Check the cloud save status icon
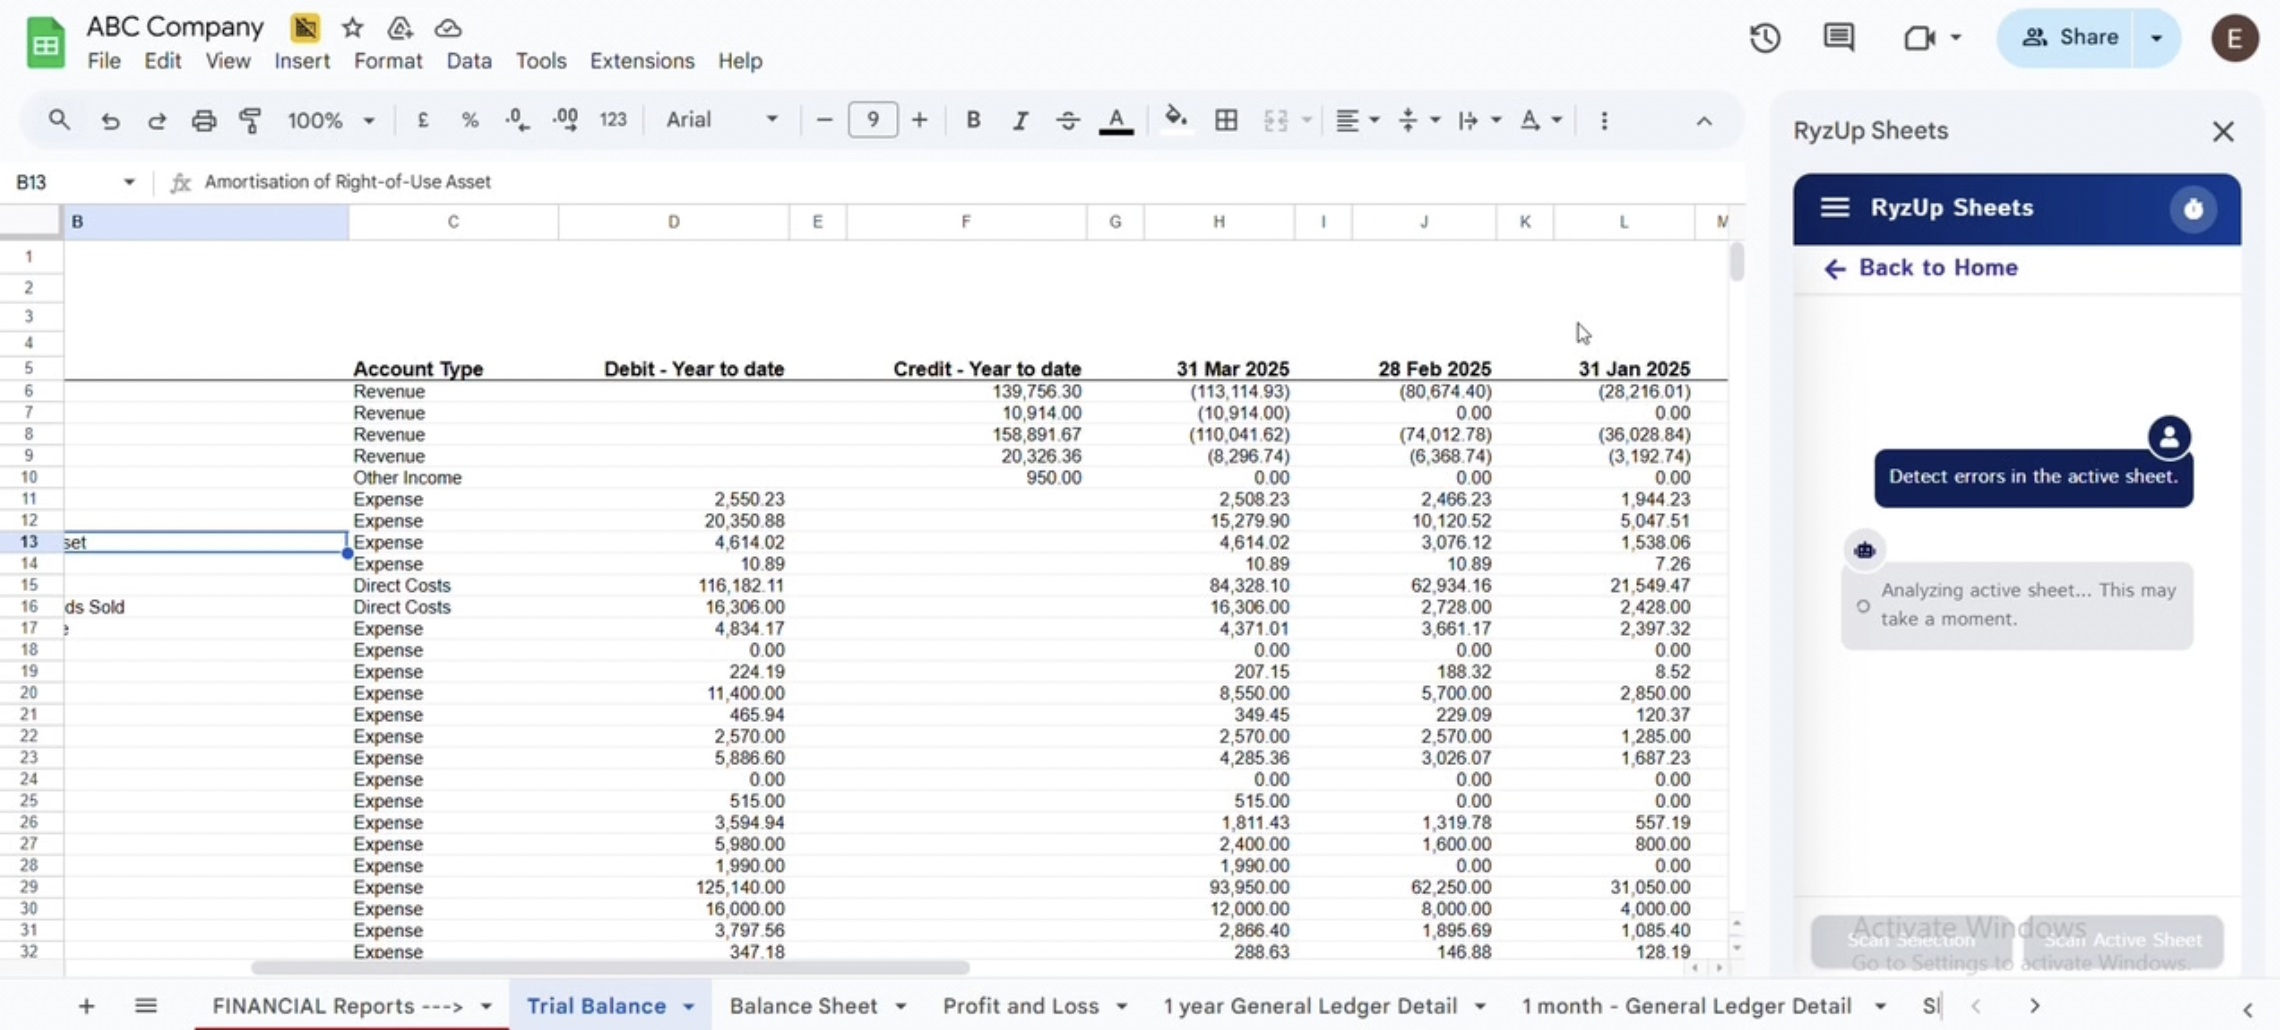The height and width of the screenshot is (1030, 2280). pyautogui.click(x=448, y=28)
